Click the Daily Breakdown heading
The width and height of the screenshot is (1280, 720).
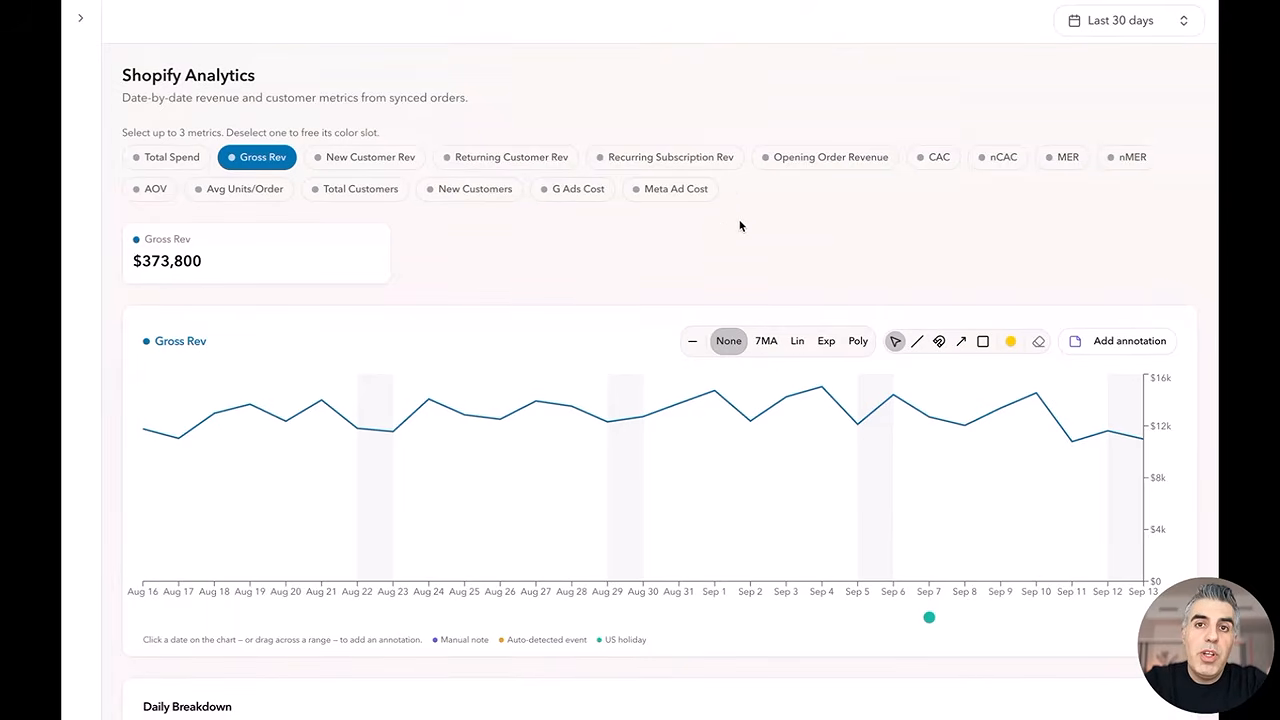[187, 707]
